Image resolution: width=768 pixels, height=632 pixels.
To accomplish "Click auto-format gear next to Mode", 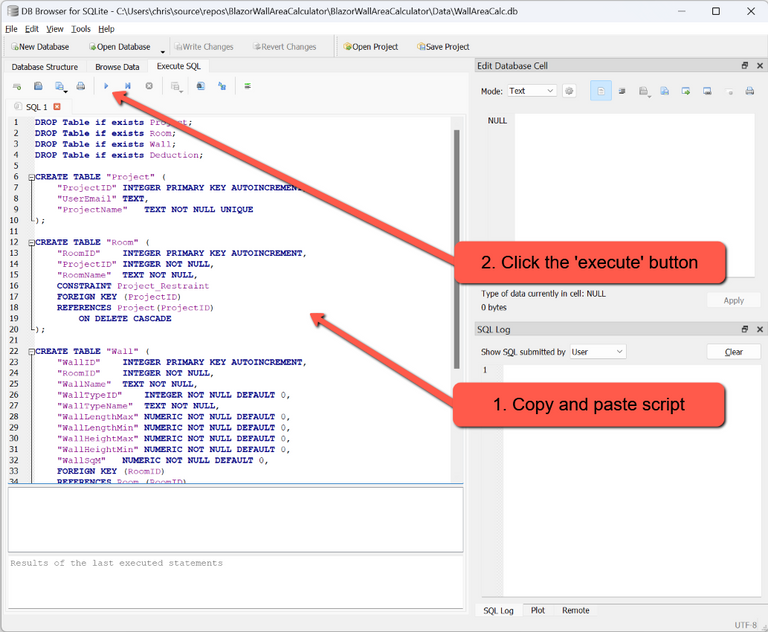I will (569, 91).
